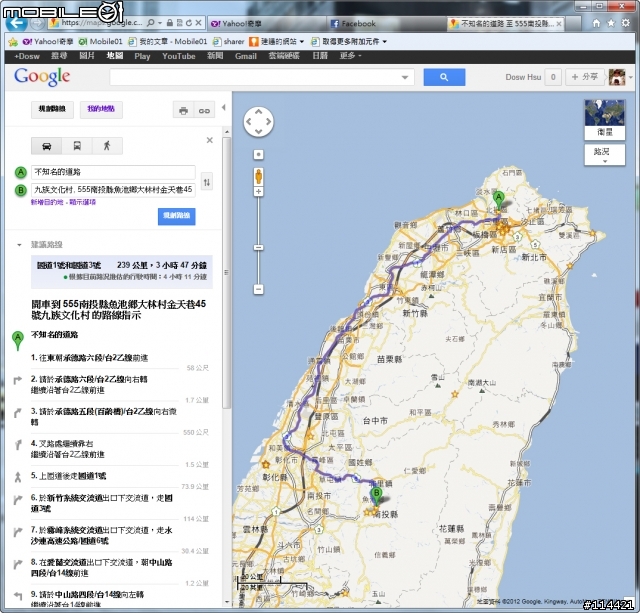Switch to satellite view thumbnail
Screen dimensions: 640x613
[604, 119]
